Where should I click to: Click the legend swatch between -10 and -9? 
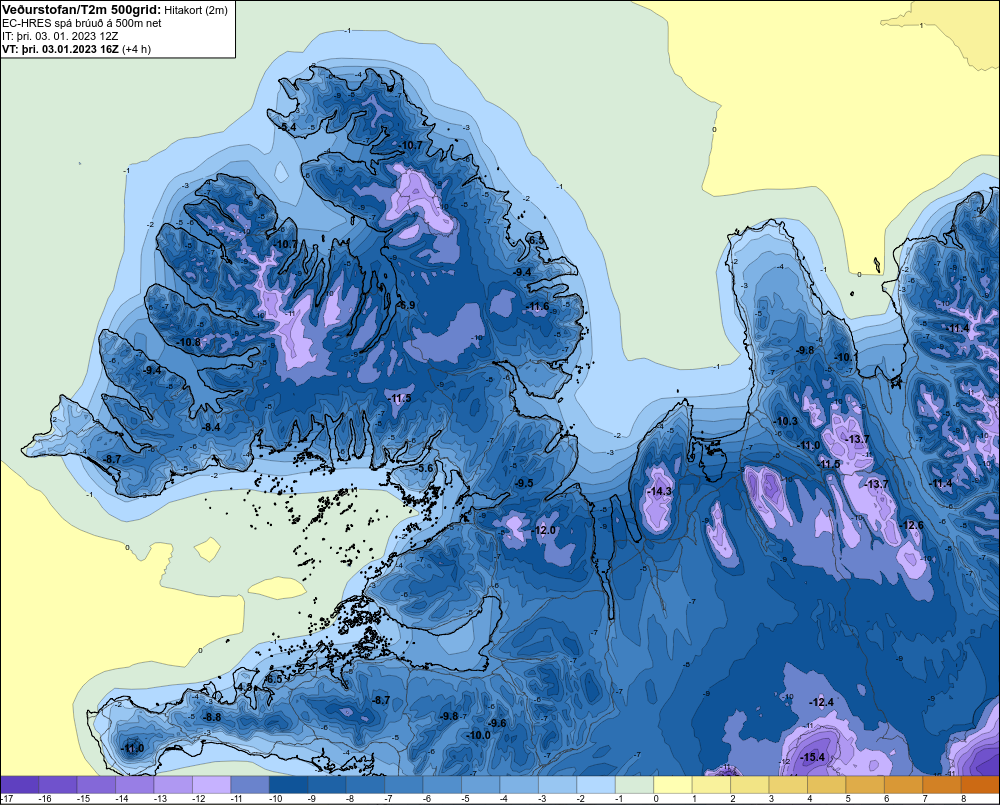pyautogui.click(x=289, y=785)
